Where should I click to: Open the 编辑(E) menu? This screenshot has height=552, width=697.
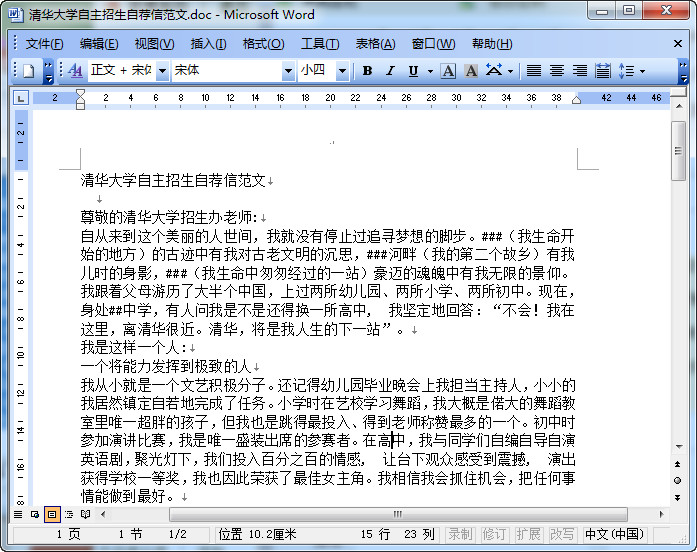[99, 44]
